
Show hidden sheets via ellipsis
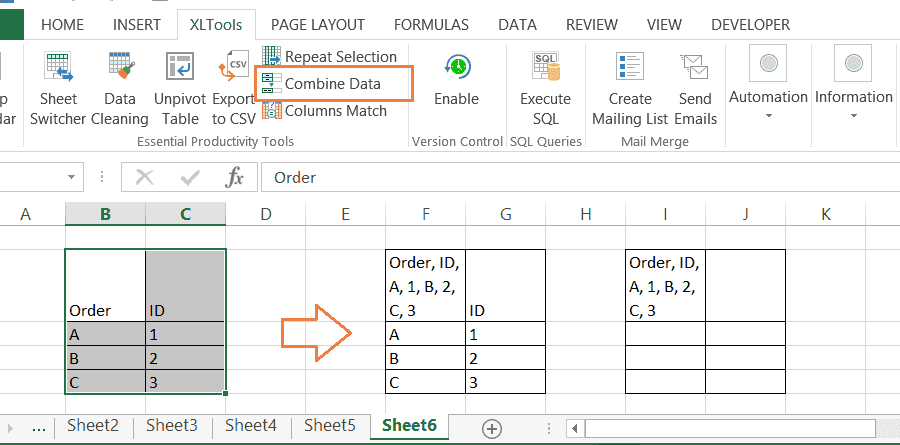(x=38, y=427)
